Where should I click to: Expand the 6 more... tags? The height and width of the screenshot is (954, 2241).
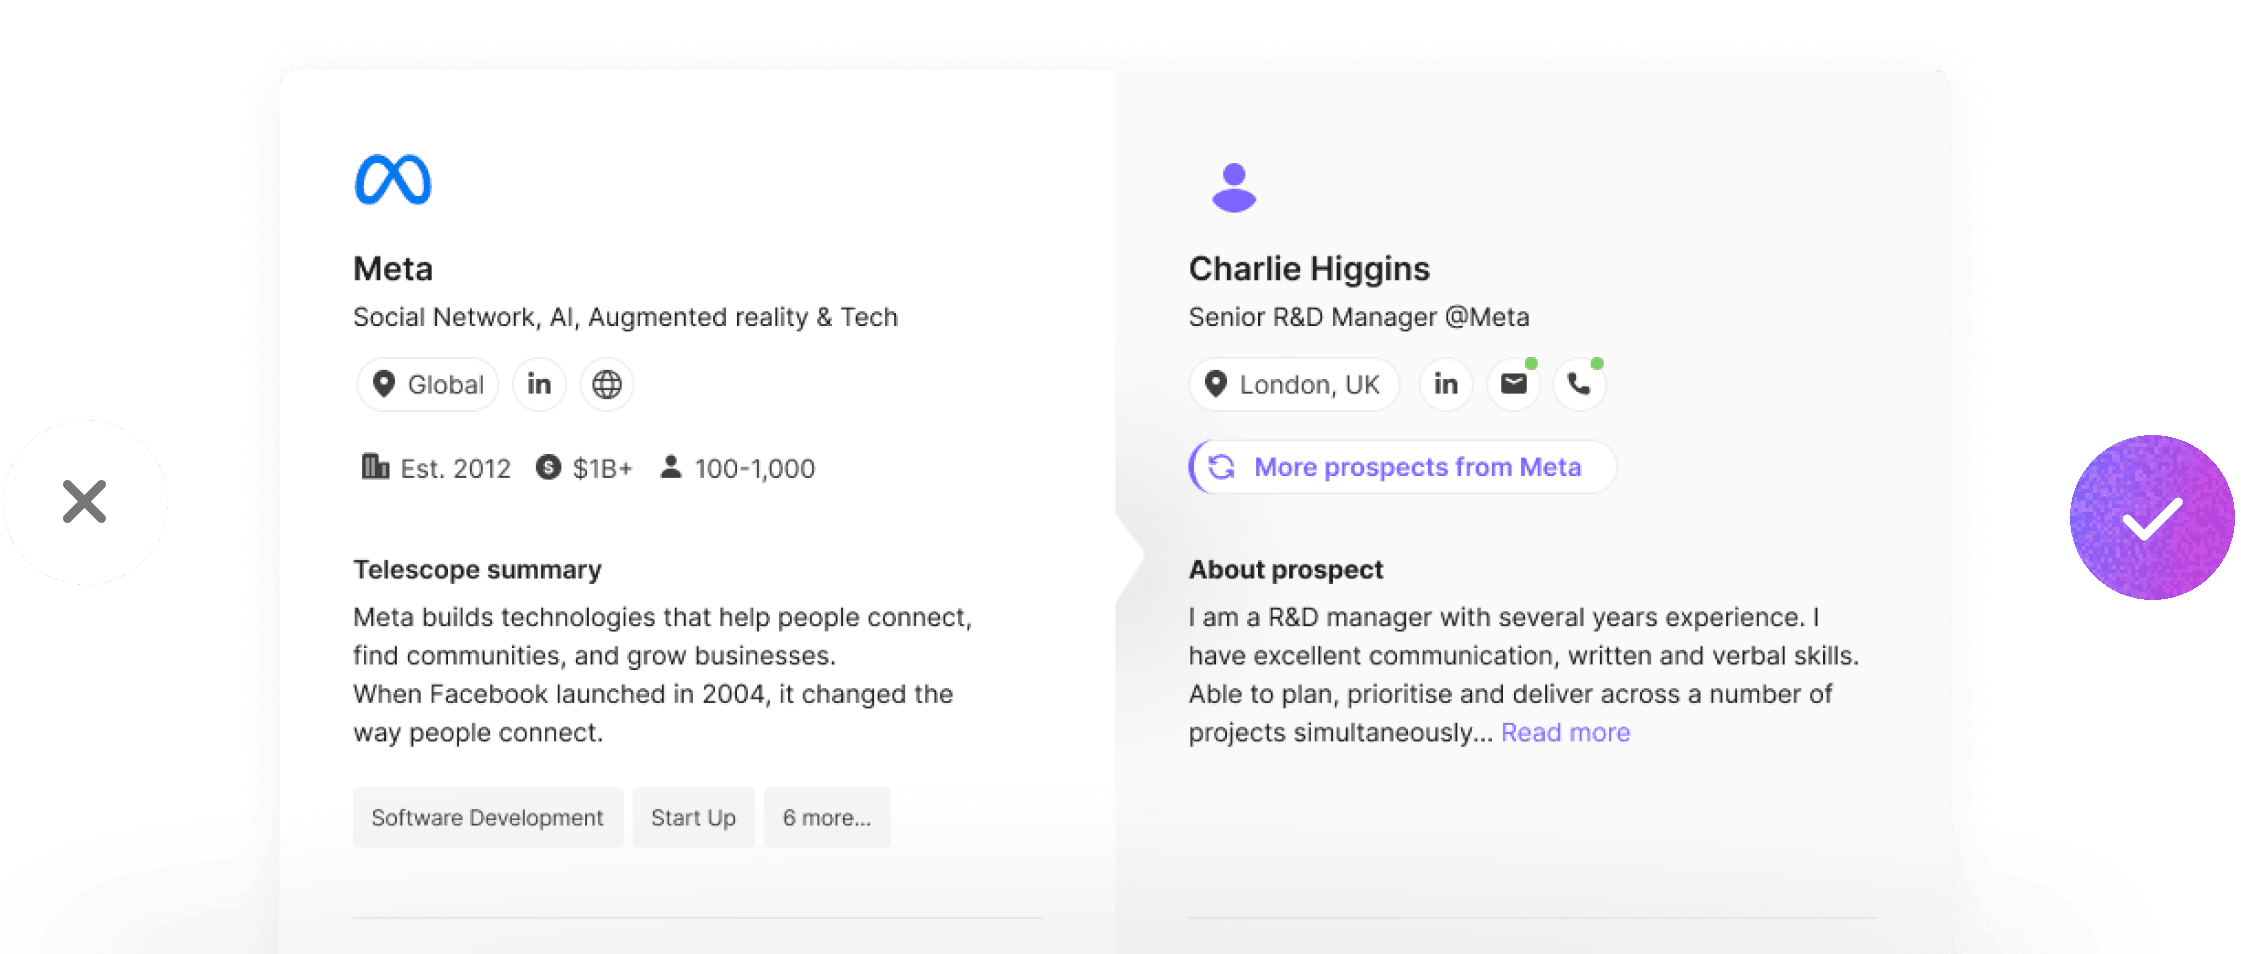[826, 818]
